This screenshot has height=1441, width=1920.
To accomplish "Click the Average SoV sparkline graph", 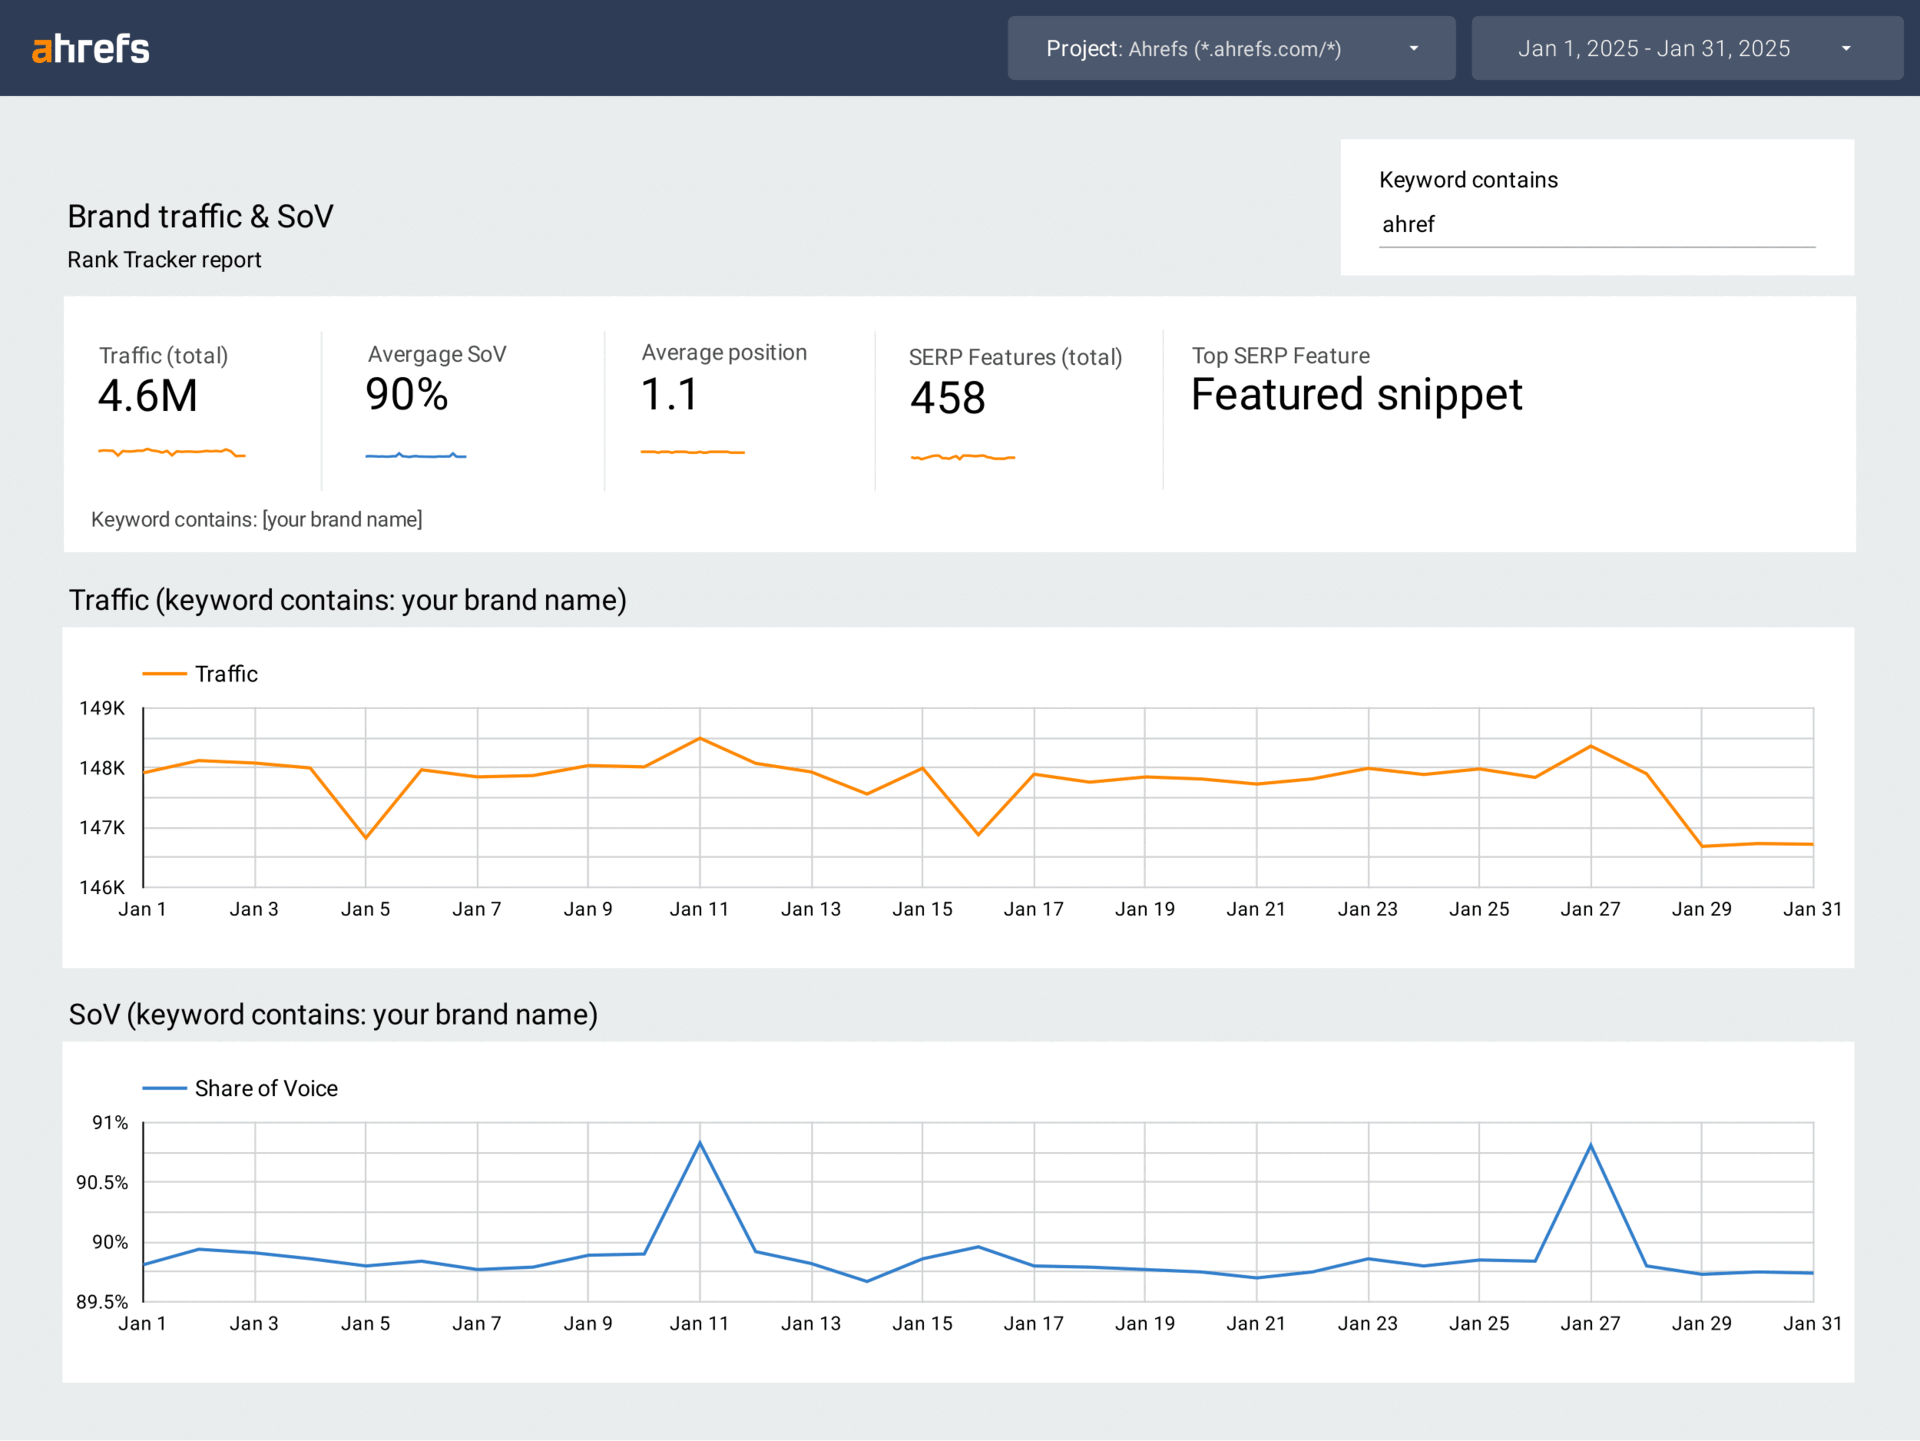I will [x=415, y=455].
